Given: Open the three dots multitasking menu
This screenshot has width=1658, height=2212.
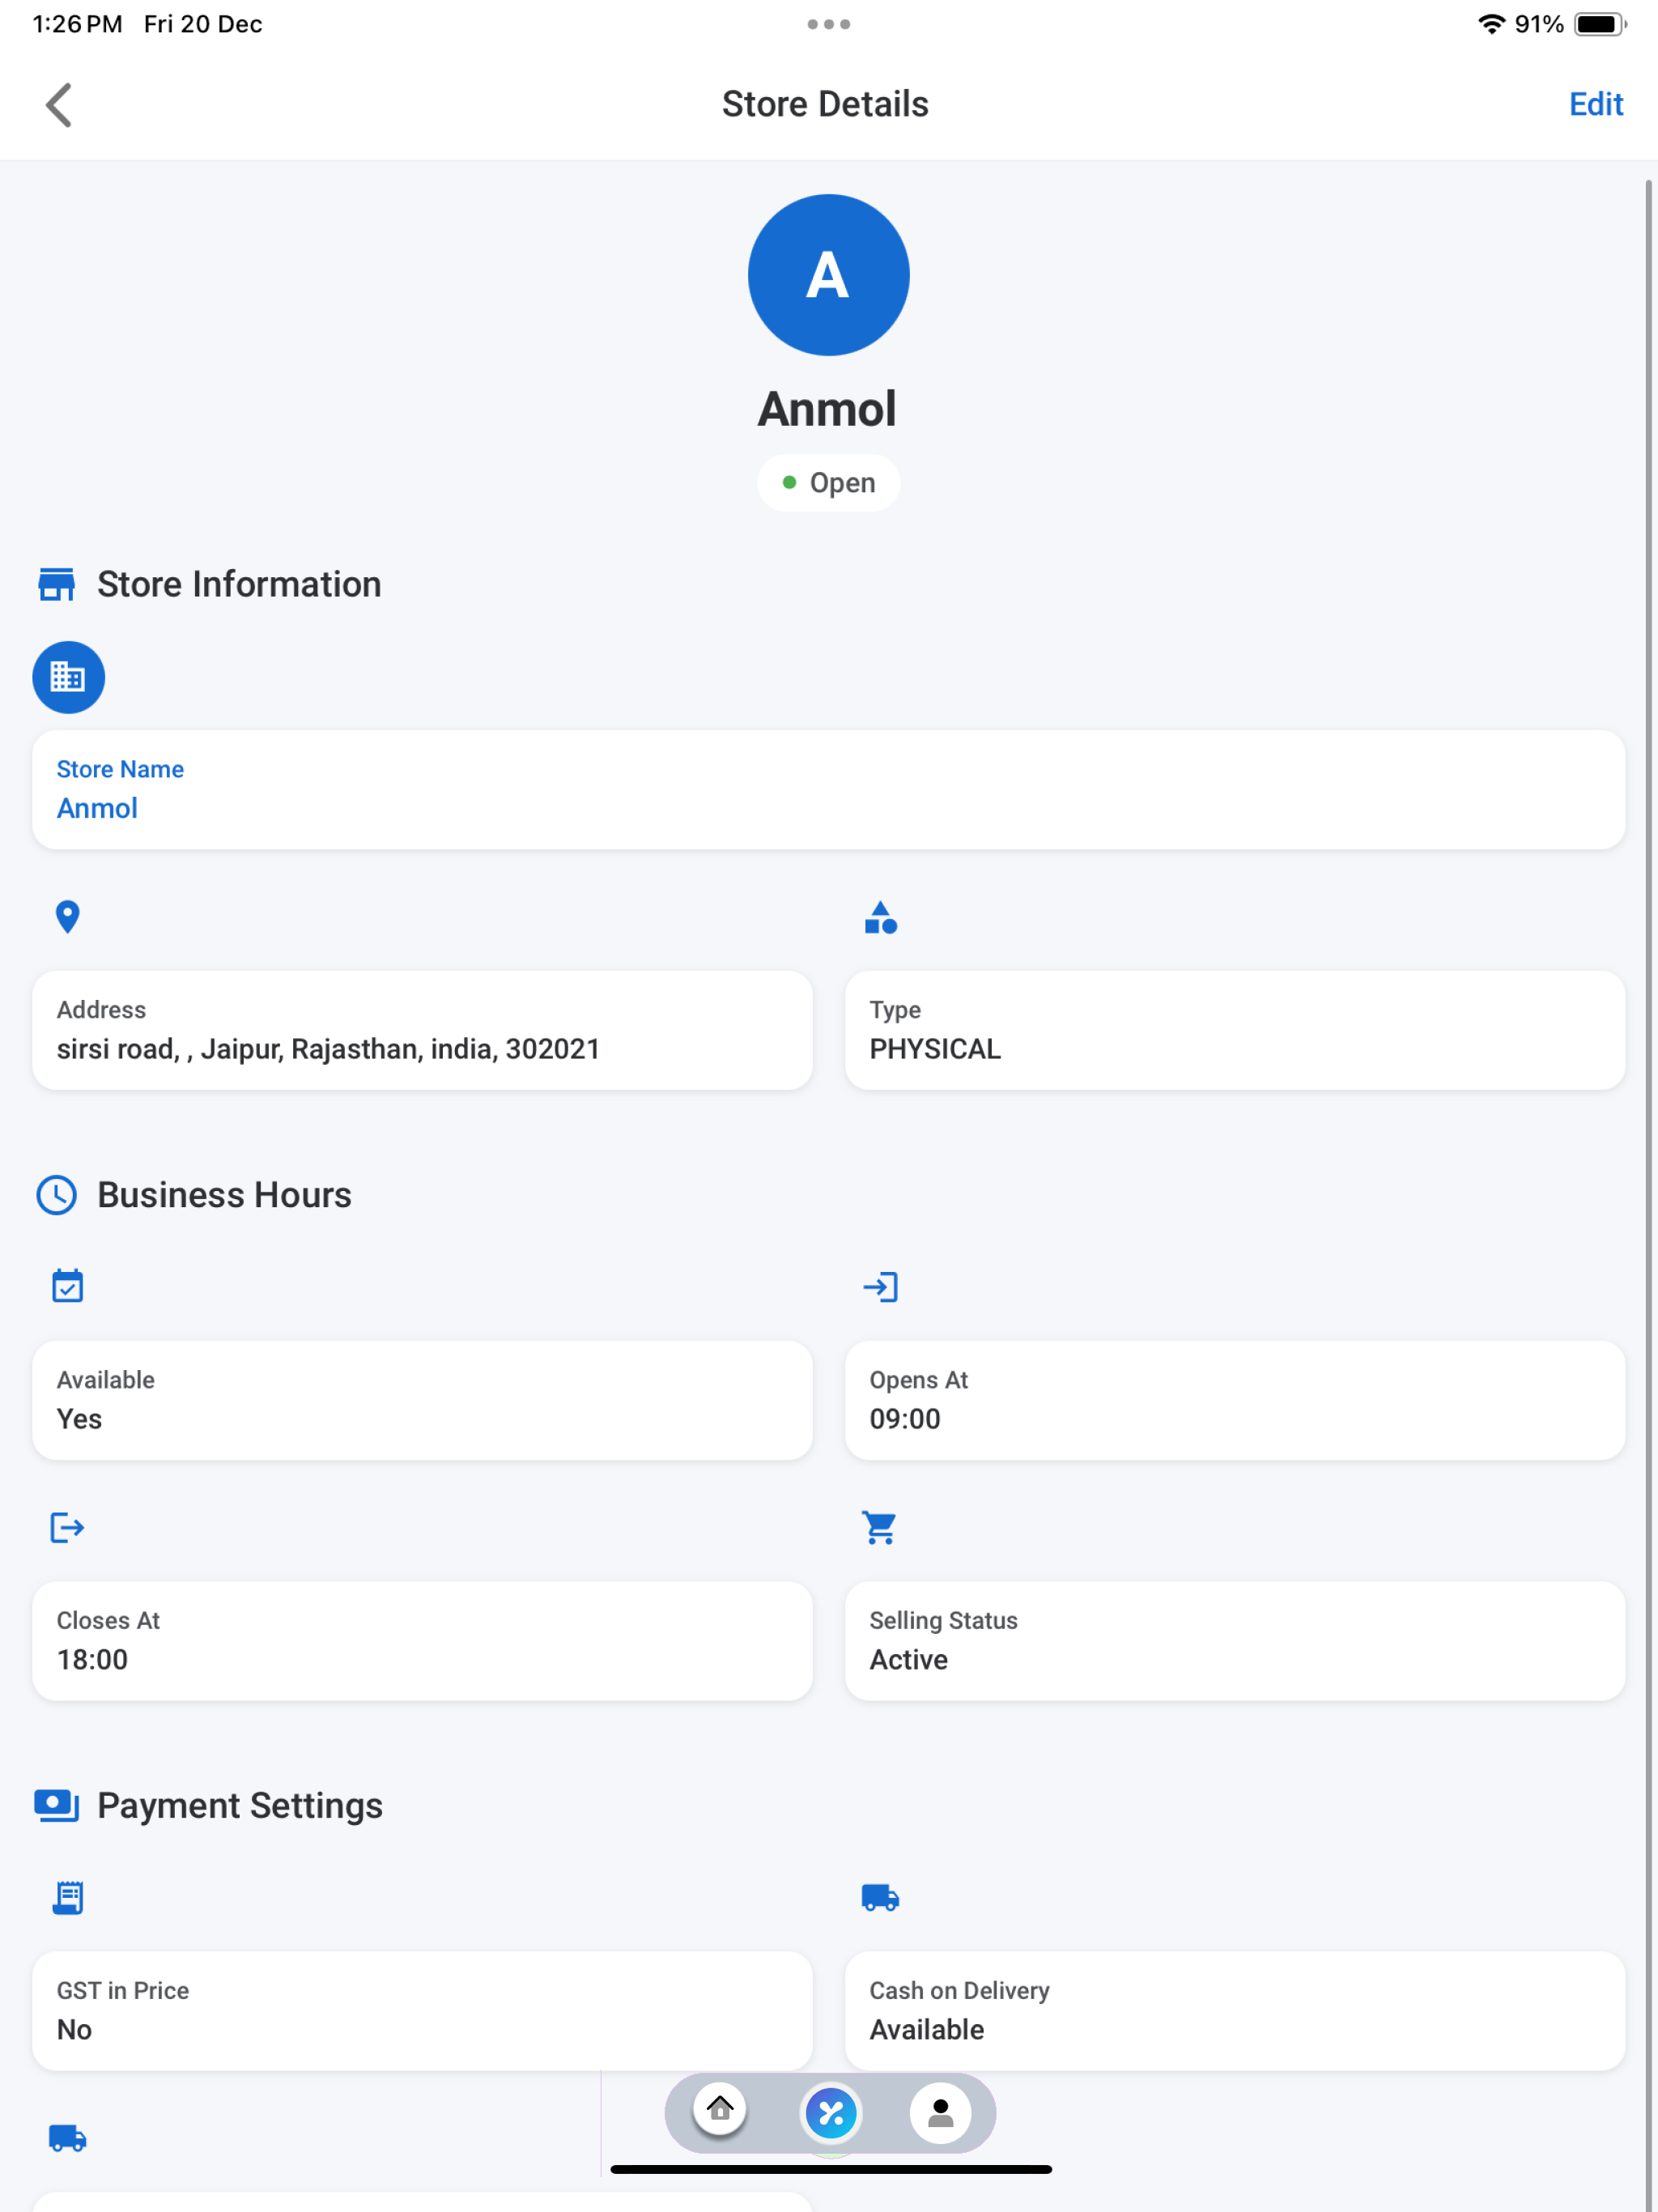Looking at the screenshot, I should [x=828, y=24].
